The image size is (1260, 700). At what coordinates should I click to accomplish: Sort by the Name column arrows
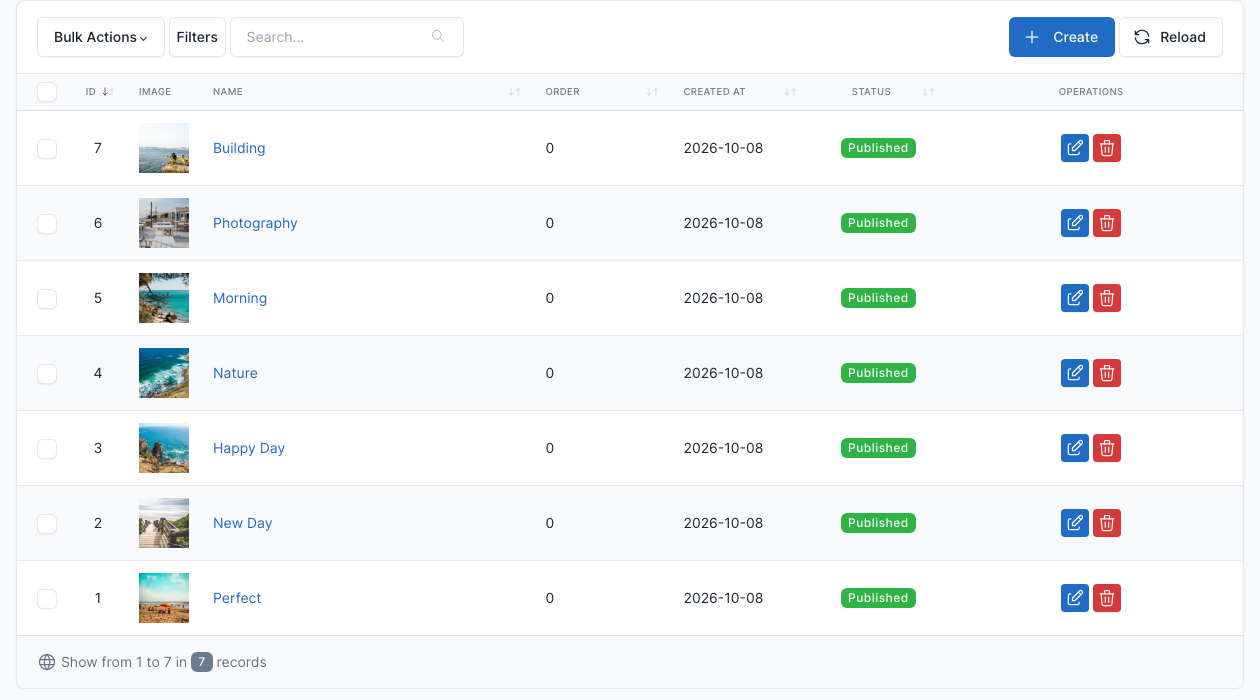(514, 92)
